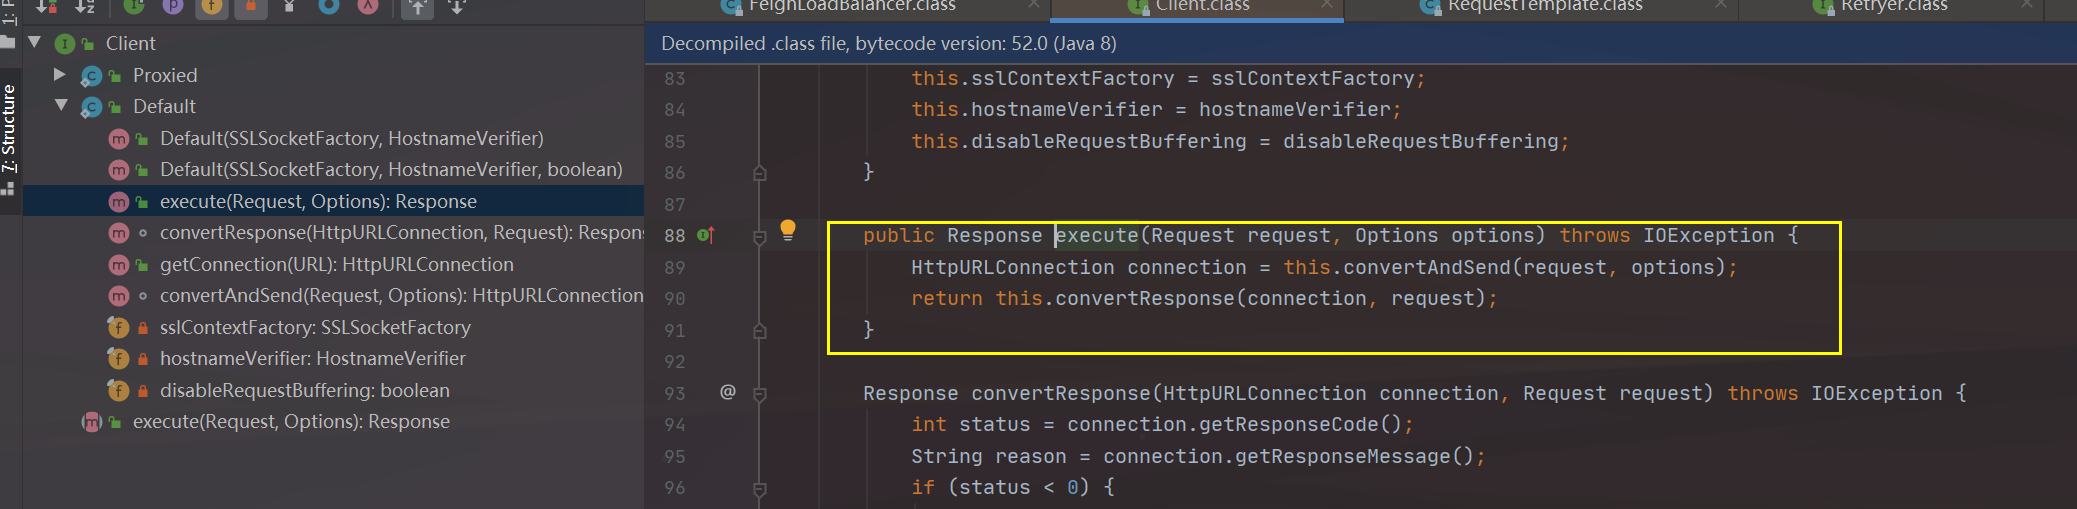Viewport: 2077px width, 509px height.
Task: Click line number 88 in gutter
Action: 675,236
